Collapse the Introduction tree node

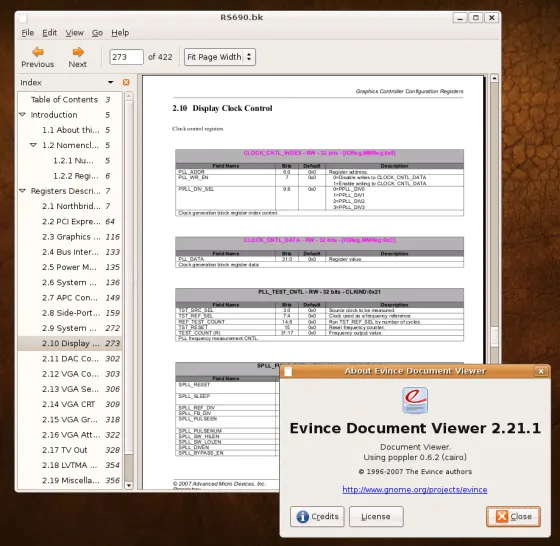click(22, 115)
